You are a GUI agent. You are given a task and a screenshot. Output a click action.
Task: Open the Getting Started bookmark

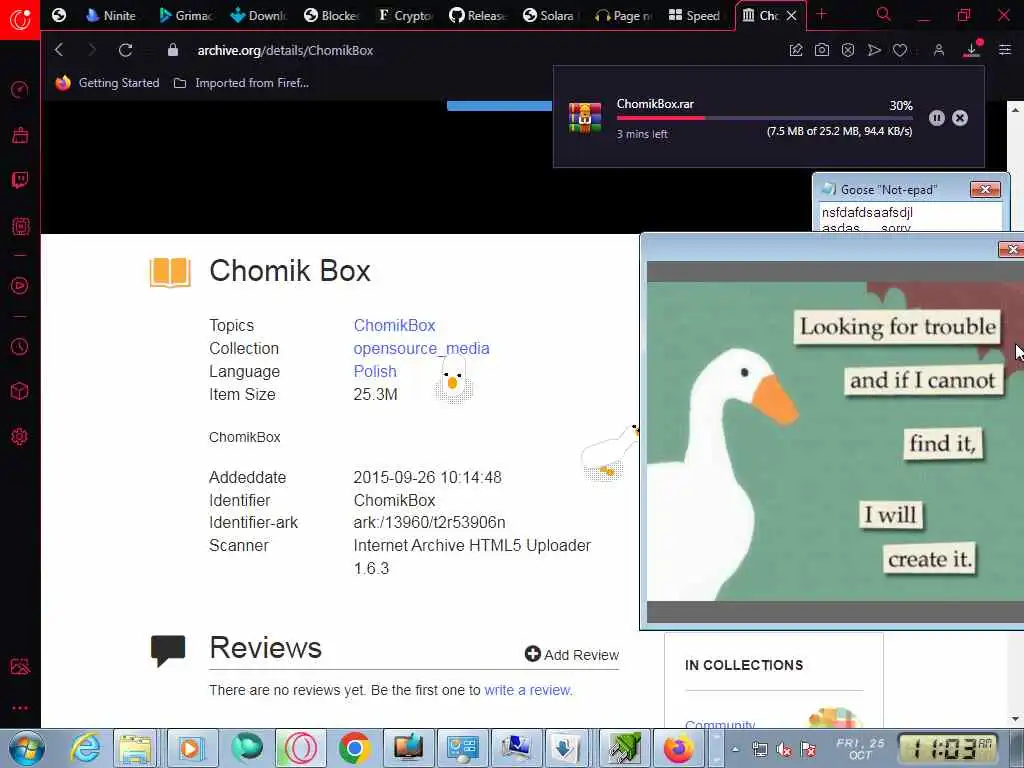click(107, 83)
